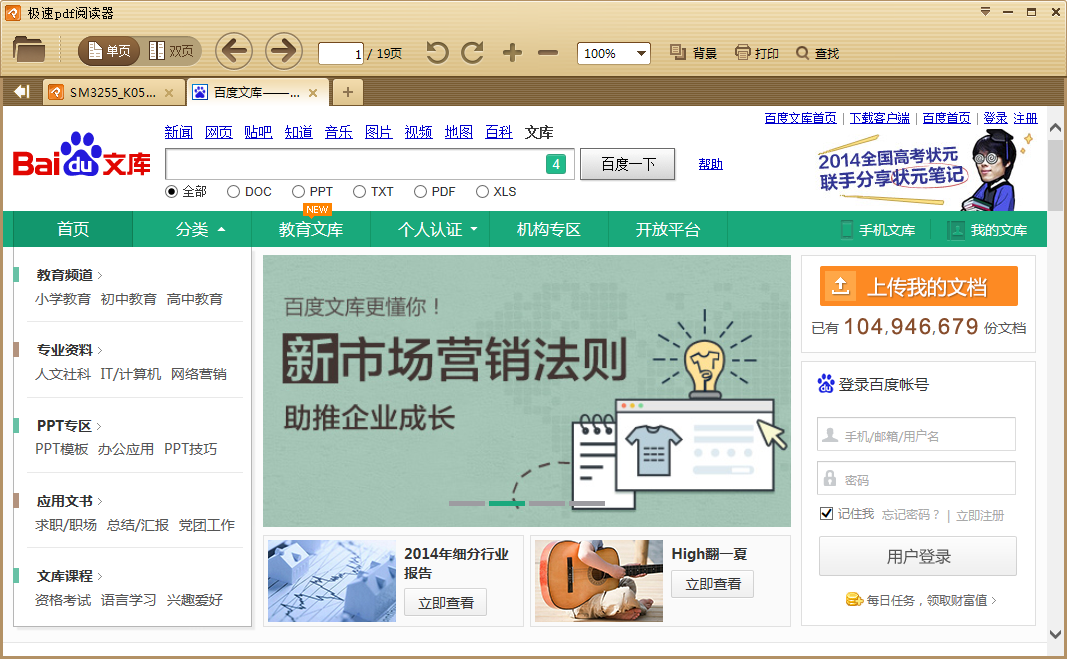Click the upload arrow icon on orange button
1067x659 pixels.
pos(840,287)
